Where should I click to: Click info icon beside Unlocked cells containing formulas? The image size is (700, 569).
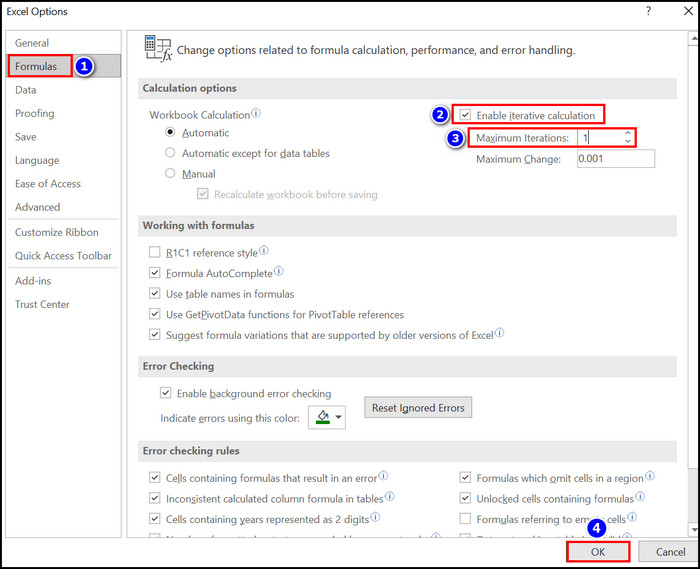pos(640,496)
